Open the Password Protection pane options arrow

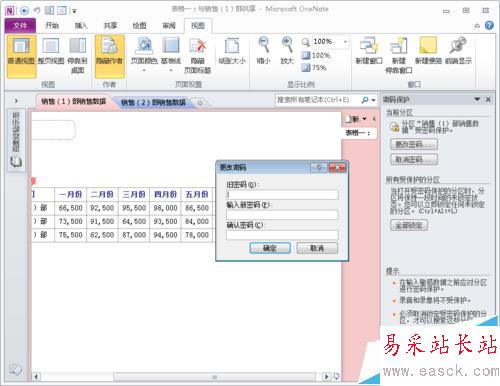coord(477,99)
